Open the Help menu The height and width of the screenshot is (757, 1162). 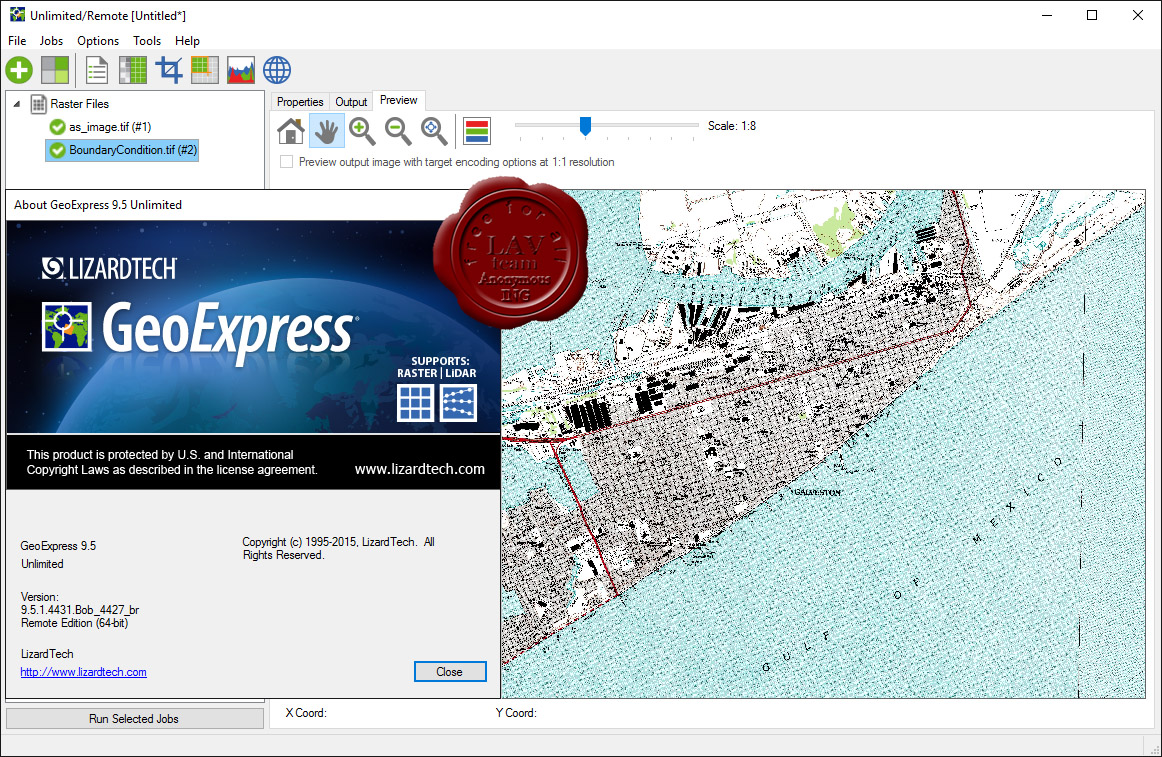point(187,41)
